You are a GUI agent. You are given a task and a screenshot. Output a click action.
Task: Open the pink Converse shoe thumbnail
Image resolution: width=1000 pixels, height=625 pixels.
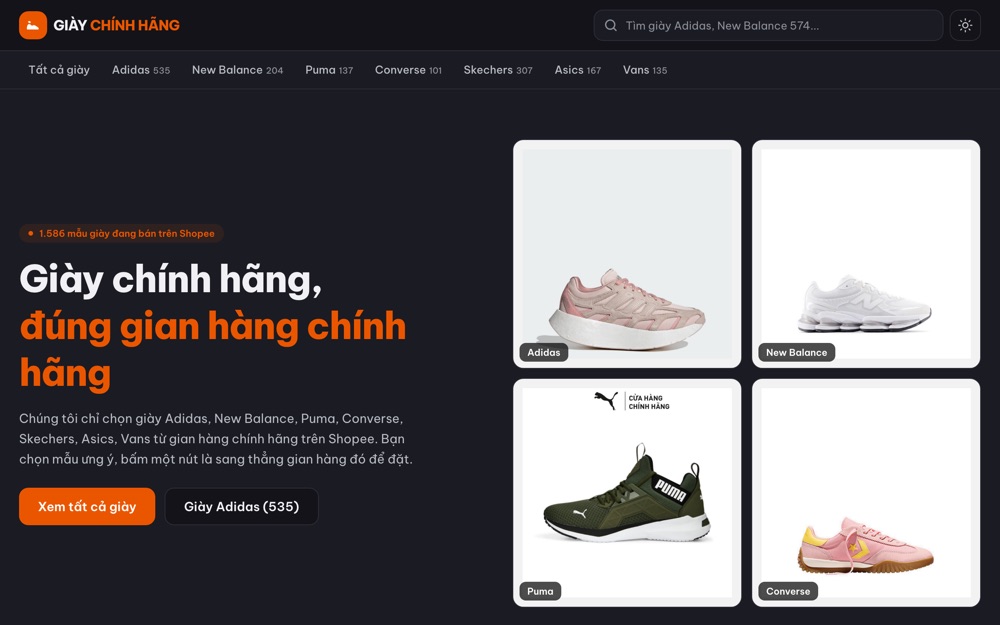tap(865, 493)
